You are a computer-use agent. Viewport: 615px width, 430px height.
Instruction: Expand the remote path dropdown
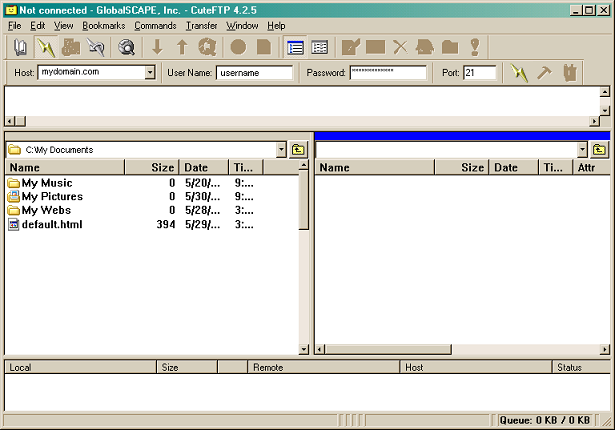[x=582, y=150]
